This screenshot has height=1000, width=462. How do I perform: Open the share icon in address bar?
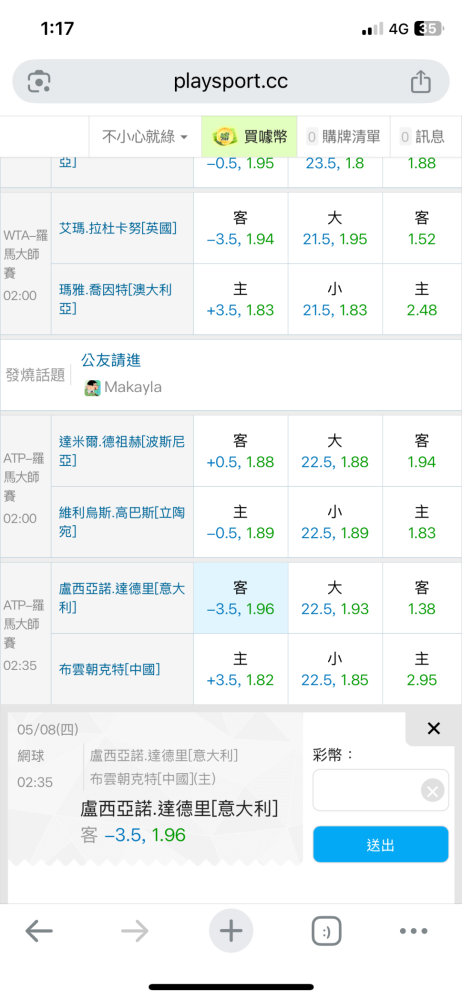[421, 82]
